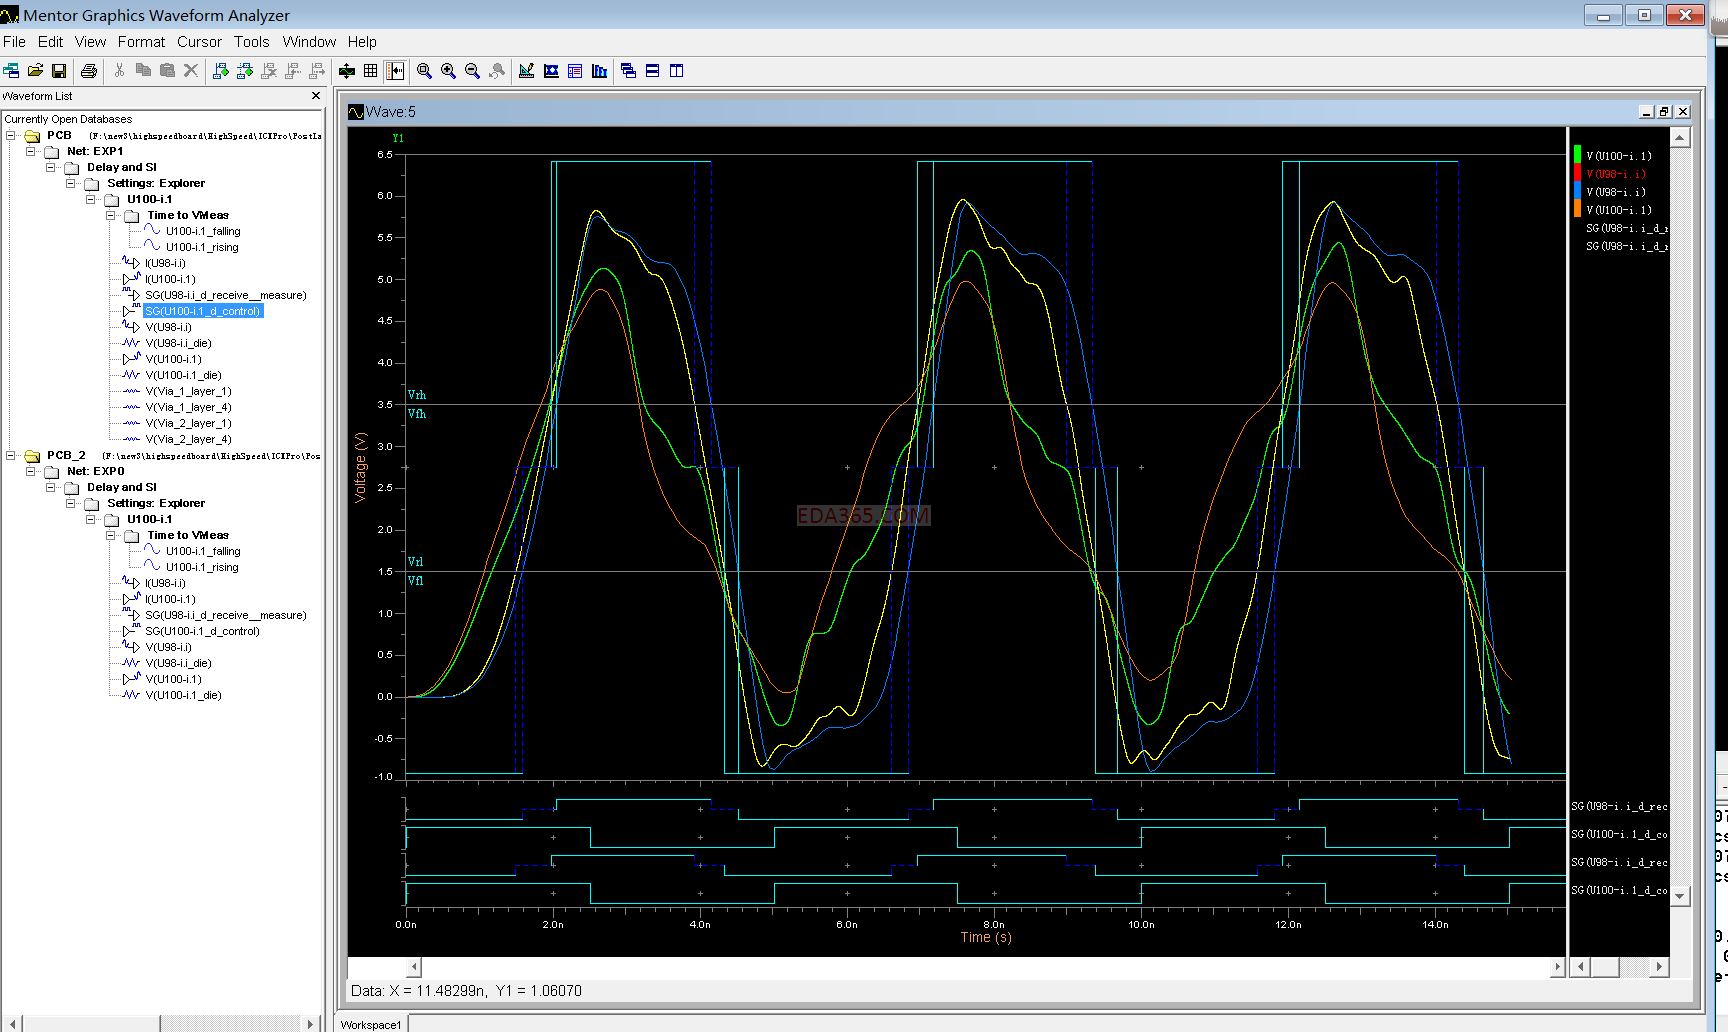Click the cascade windows toolbar icon

point(628,71)
